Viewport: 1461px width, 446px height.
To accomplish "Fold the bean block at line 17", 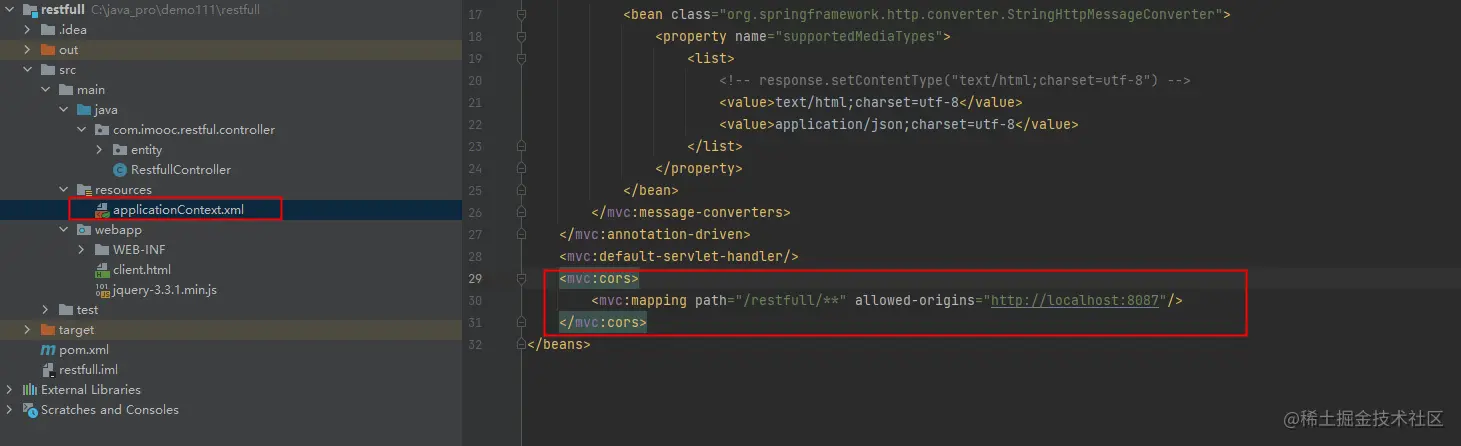I will point(521,15).
